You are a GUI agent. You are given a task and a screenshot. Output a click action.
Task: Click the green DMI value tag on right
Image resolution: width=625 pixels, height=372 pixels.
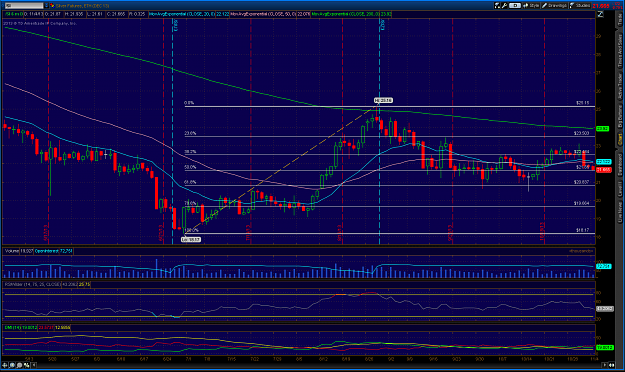click(x=604, y=348)
